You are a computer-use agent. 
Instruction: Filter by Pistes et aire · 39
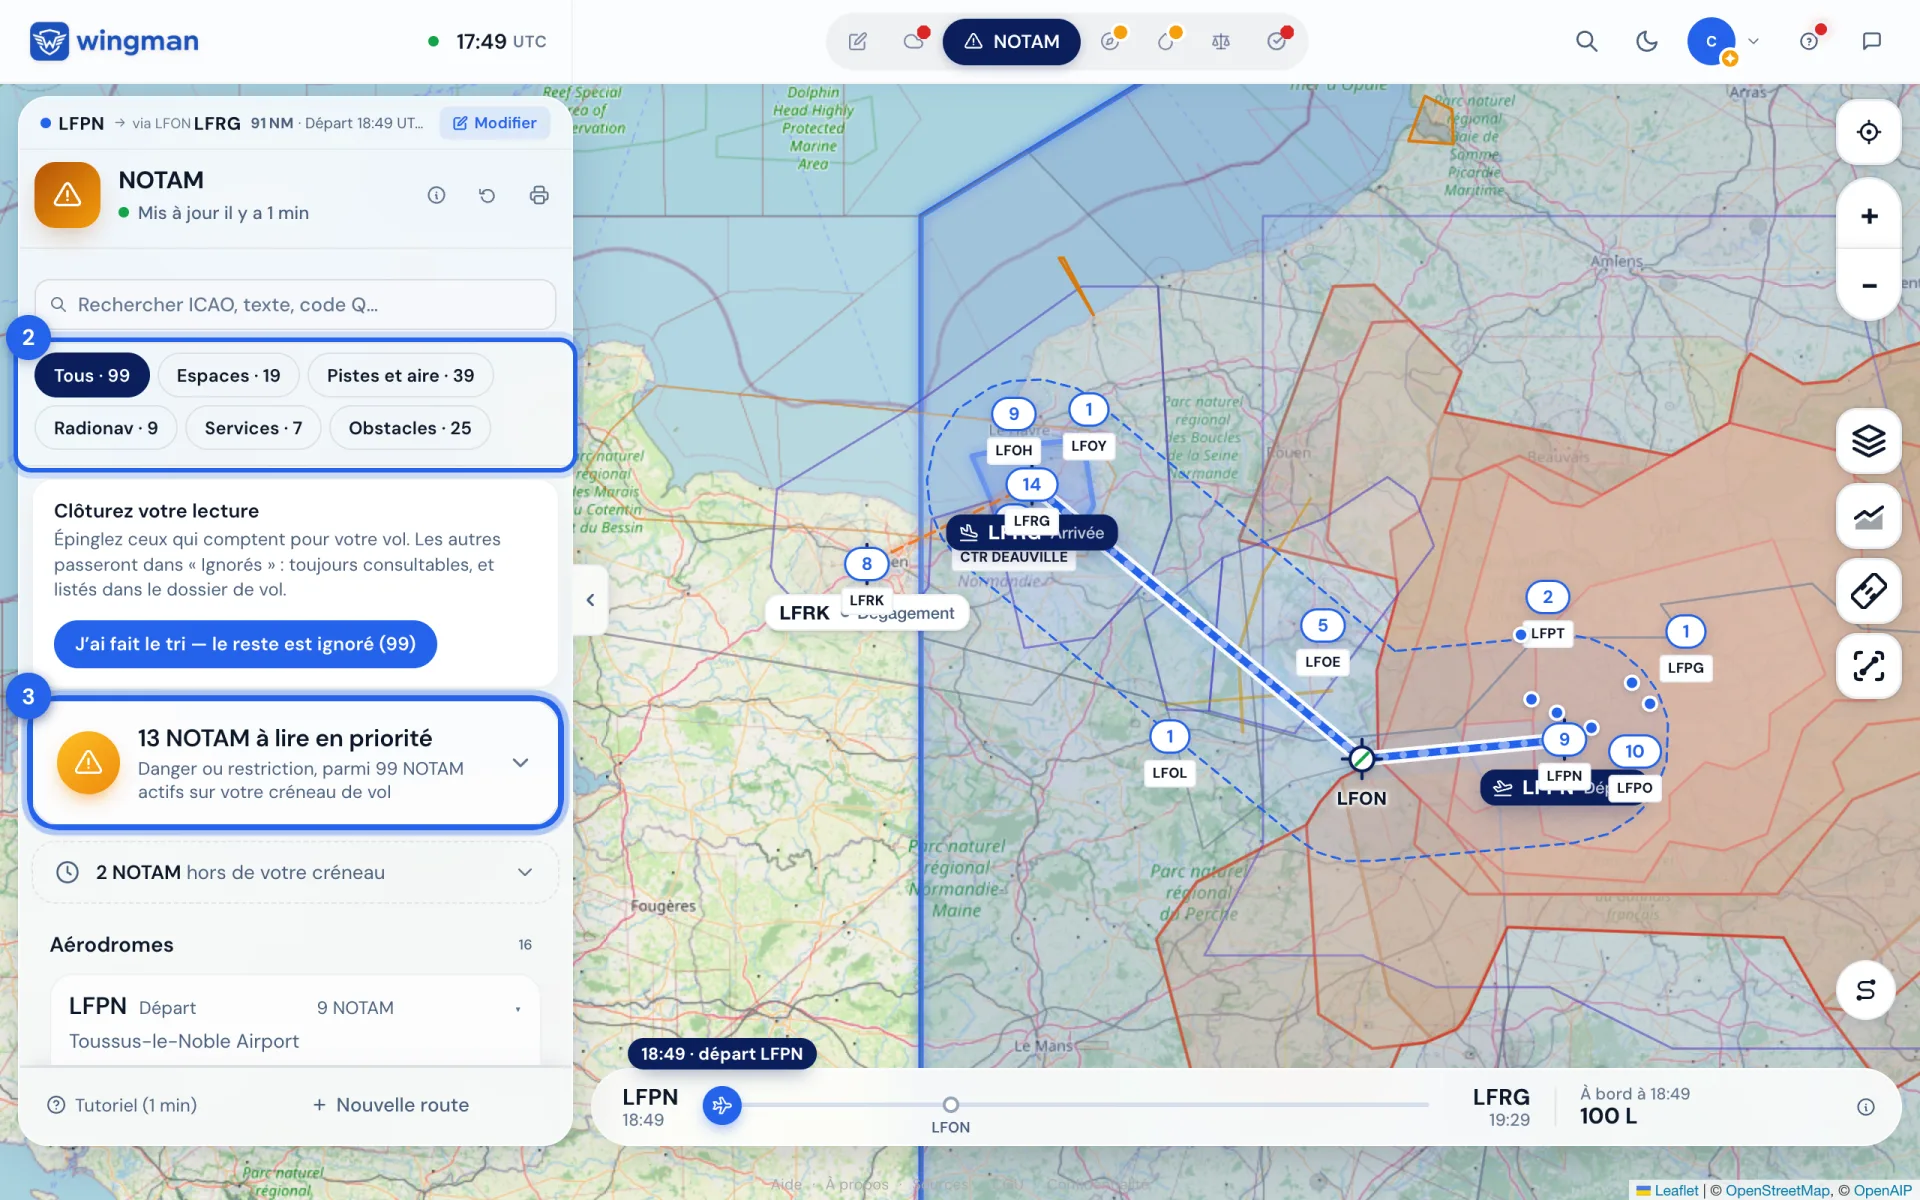click(400, 376)
